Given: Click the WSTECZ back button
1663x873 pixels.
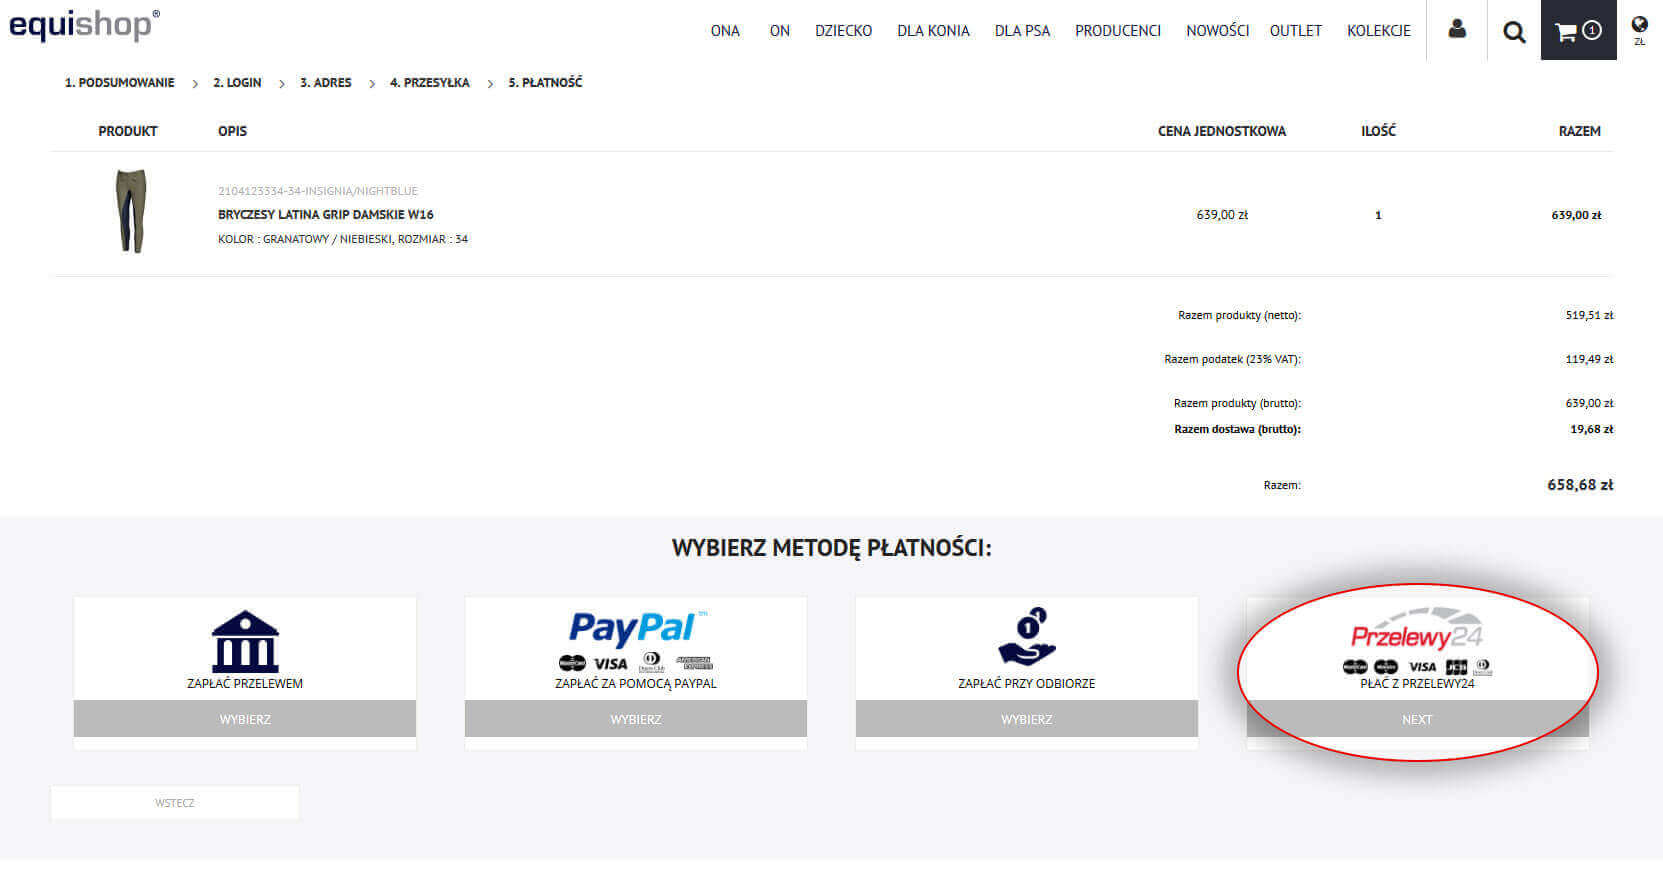Looking at the screenshot, I should 175,803.
